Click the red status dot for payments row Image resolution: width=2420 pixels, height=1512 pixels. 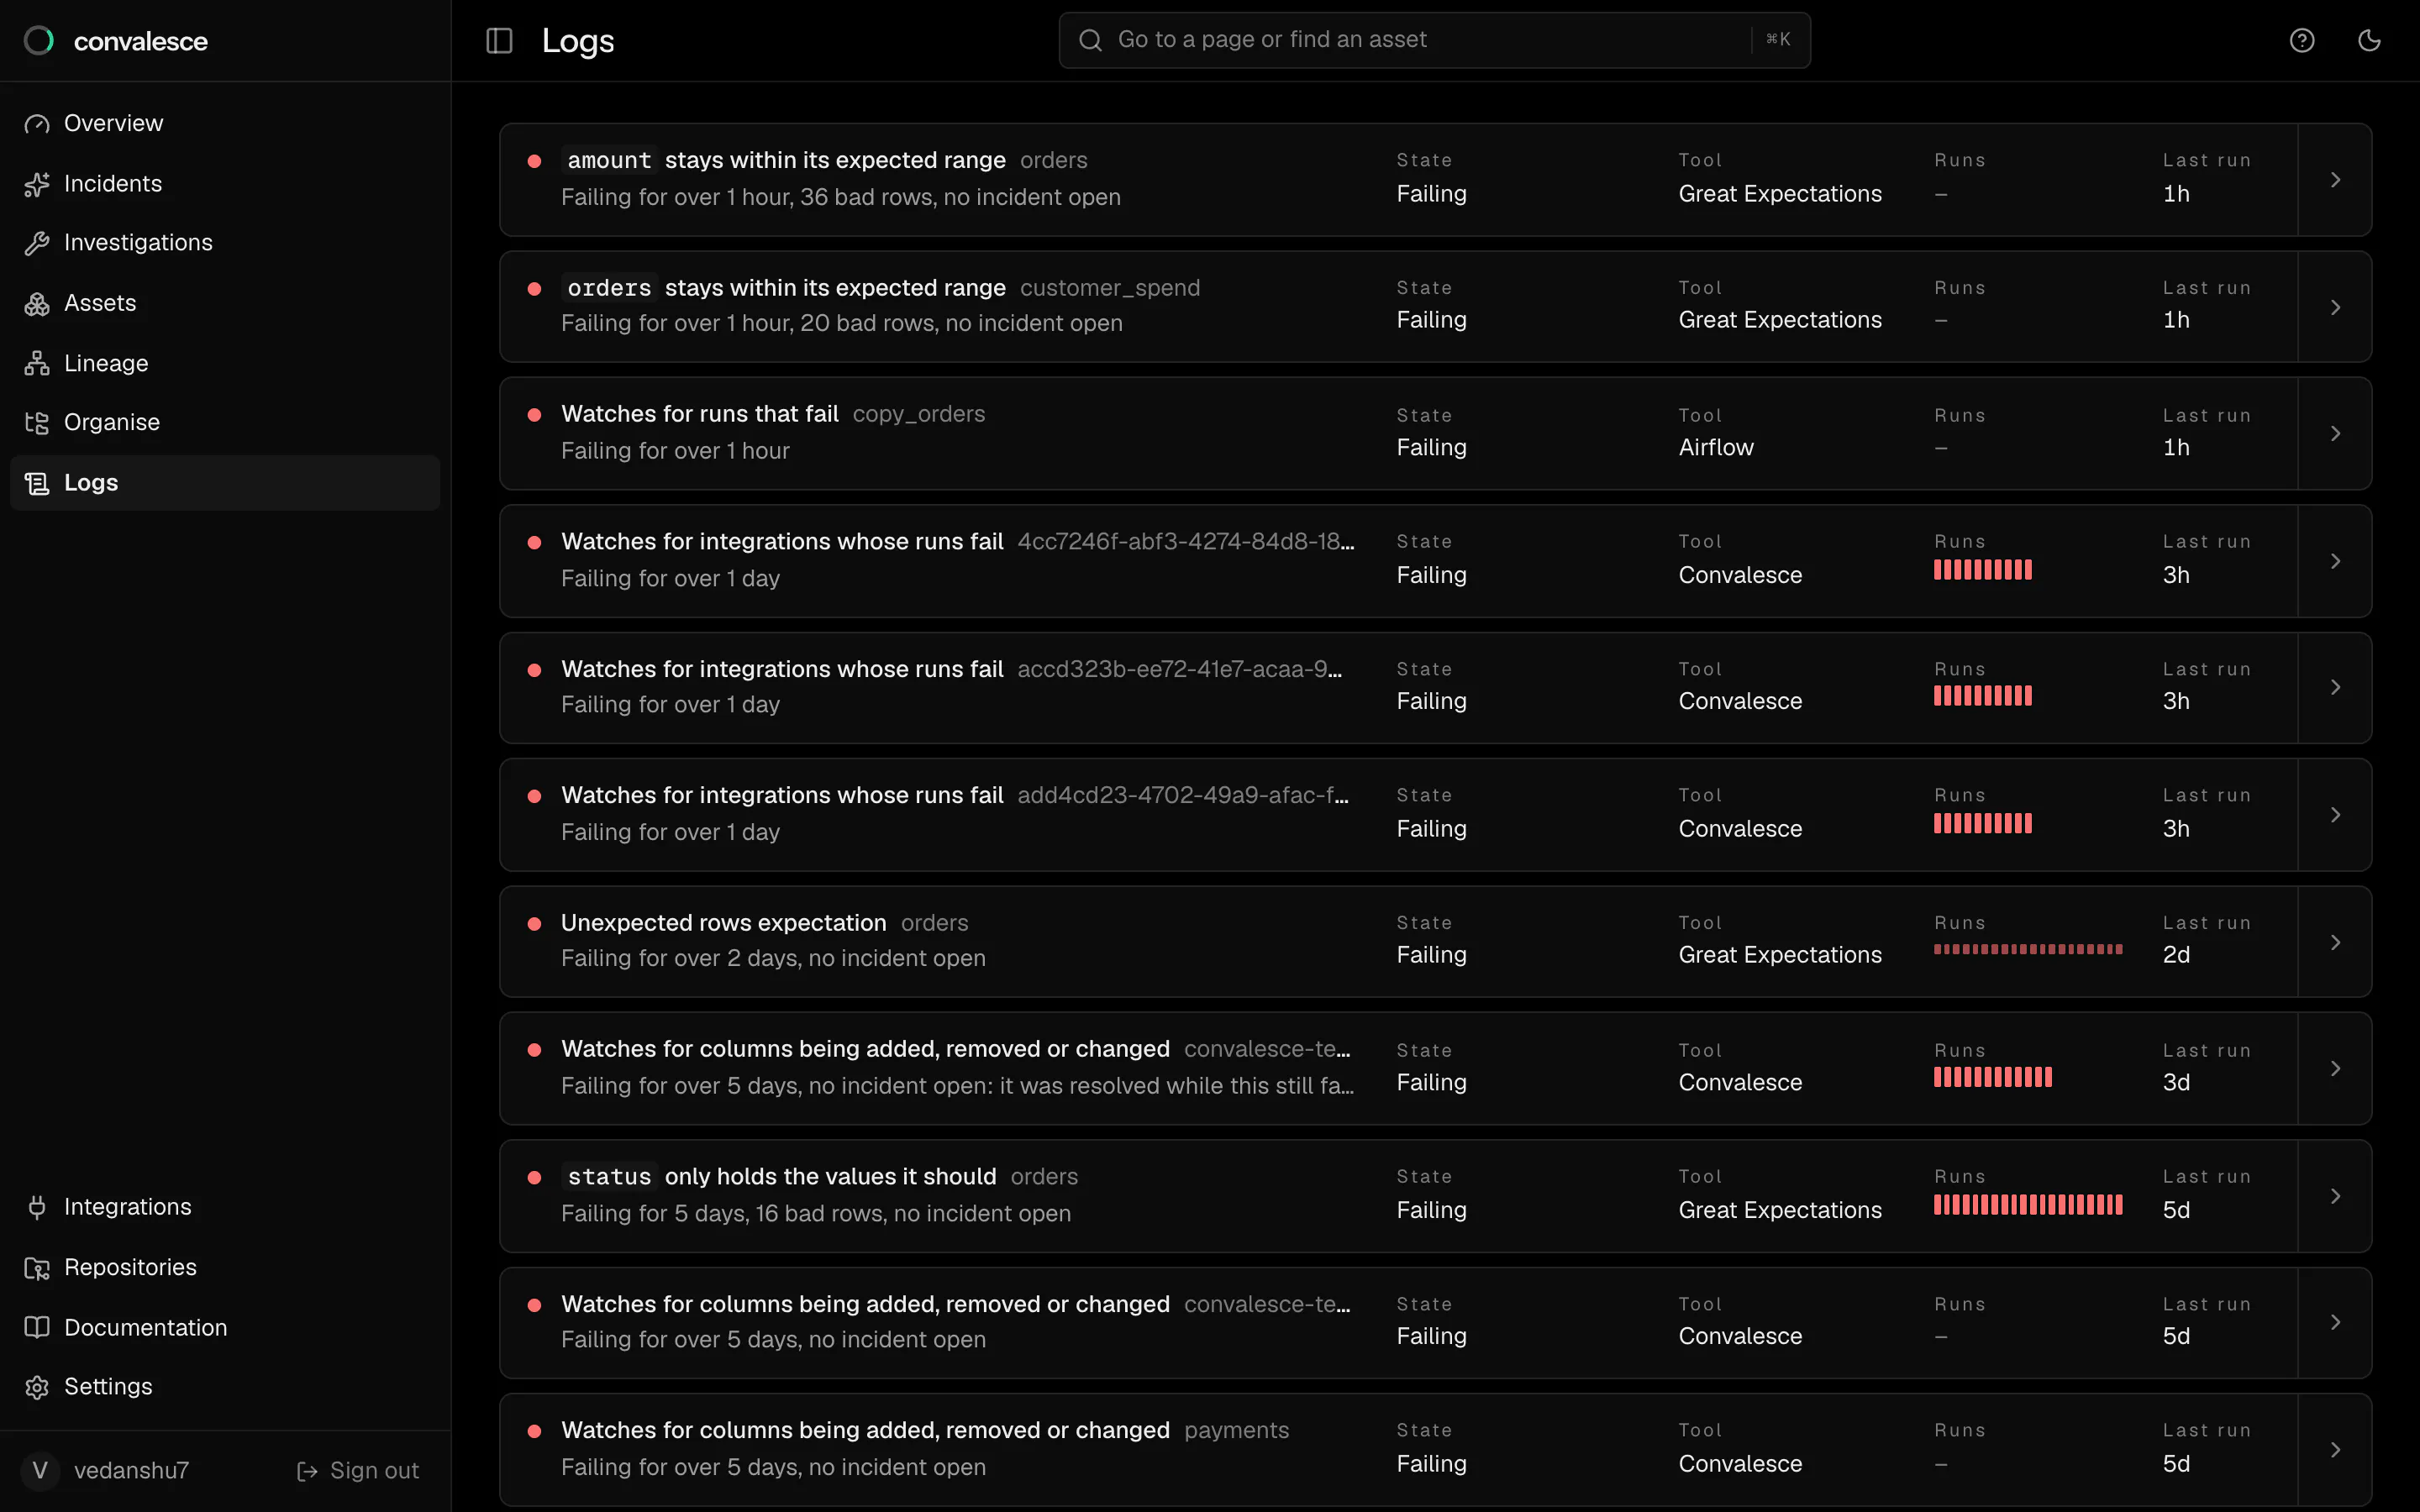535,1431
